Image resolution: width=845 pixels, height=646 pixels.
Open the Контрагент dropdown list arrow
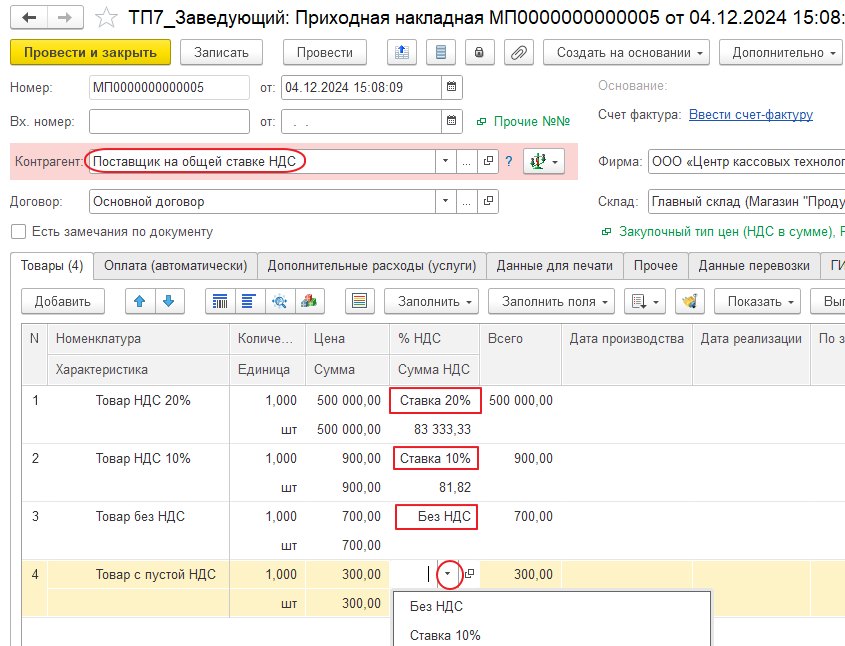tap(445, 161)
